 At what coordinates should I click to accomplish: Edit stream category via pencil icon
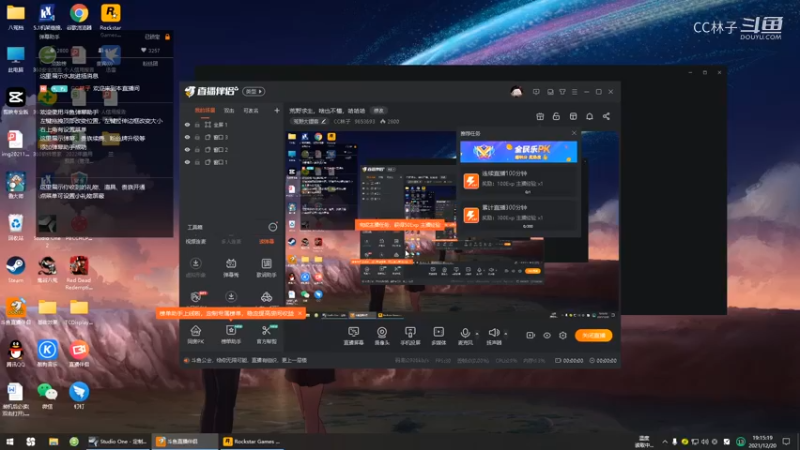323,121
